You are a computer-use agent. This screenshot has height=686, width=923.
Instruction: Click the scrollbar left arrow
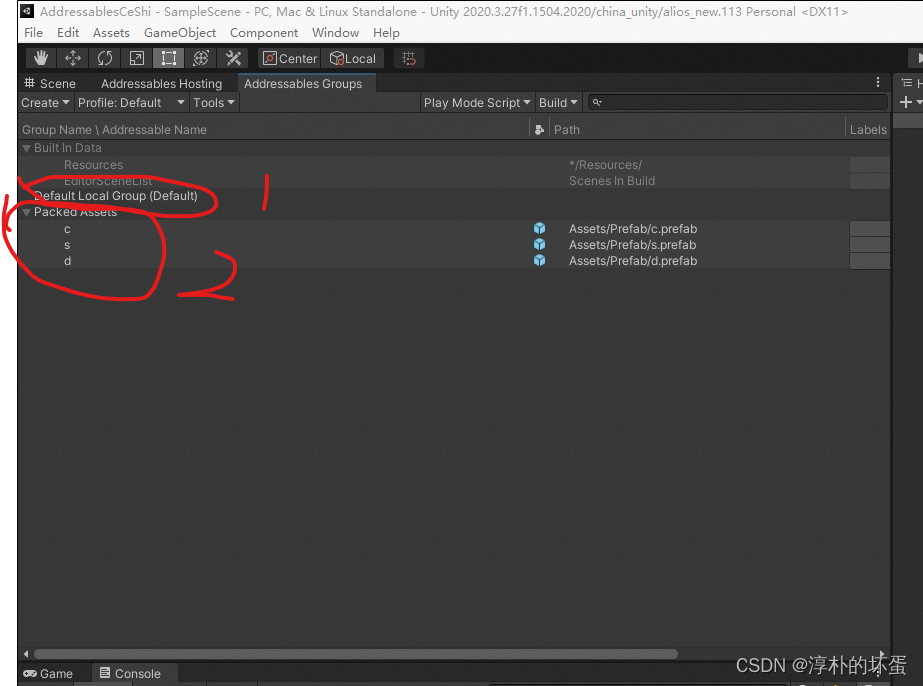[x=25, y=654]
